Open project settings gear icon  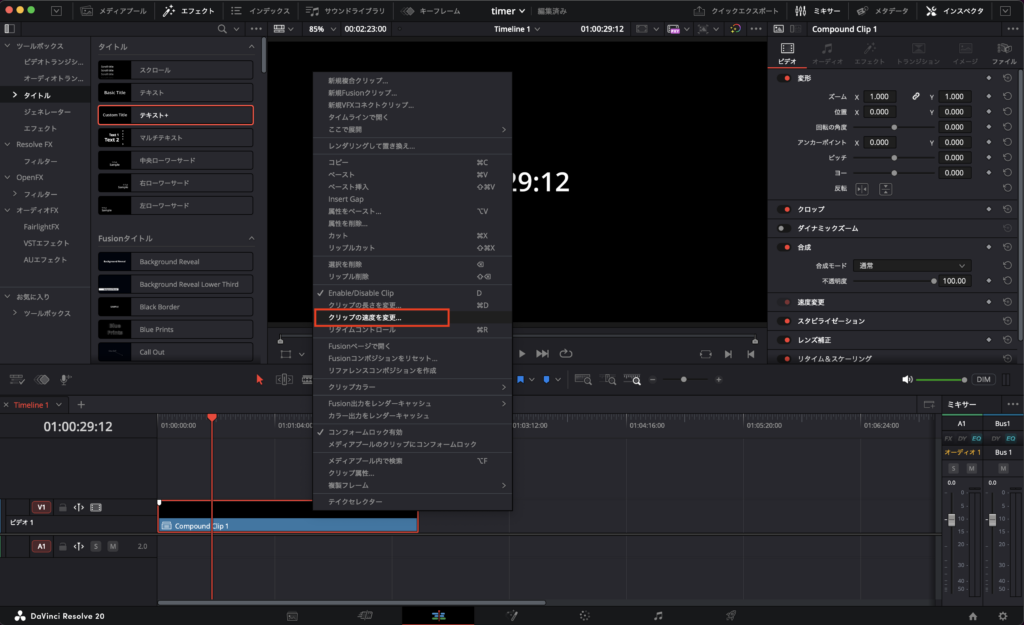(x=1003, y=615)
